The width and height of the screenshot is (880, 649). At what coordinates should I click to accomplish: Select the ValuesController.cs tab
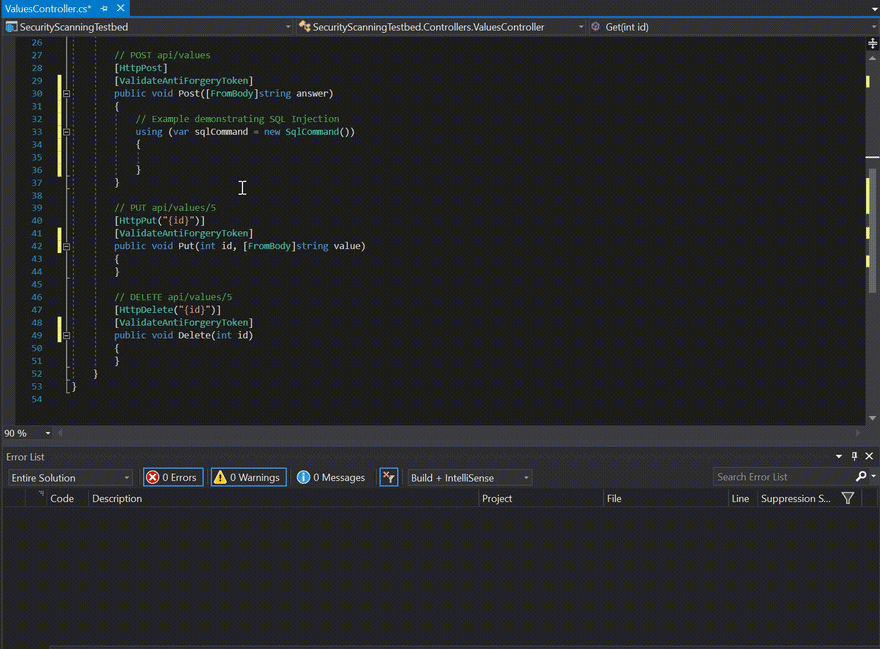[48, 8]
